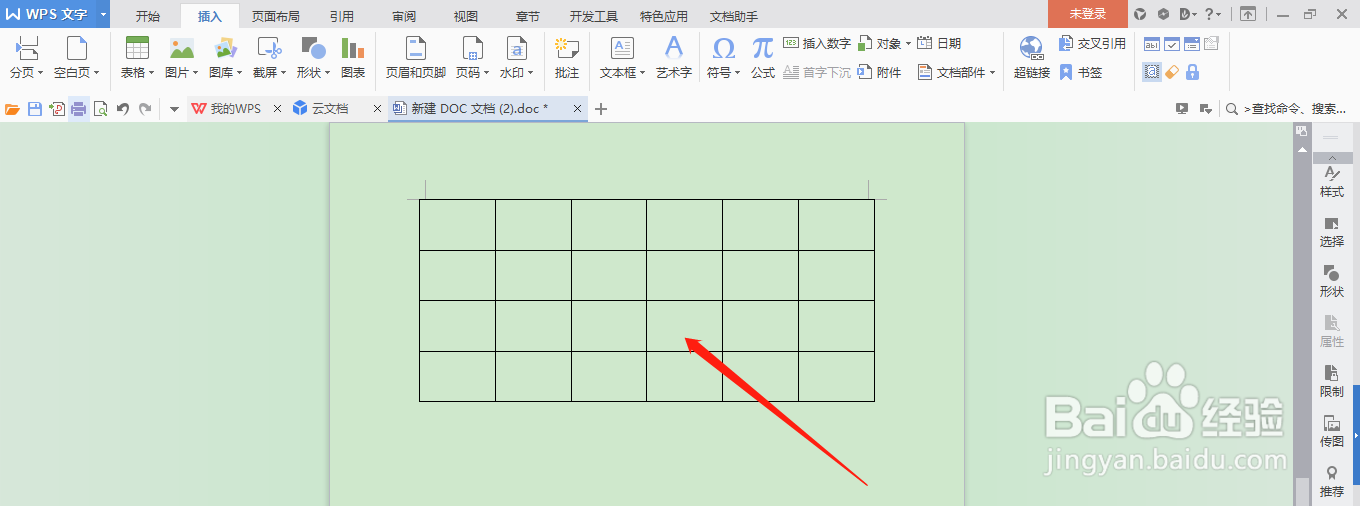Export to PDF icon in quick toolbar
Screen dimensions: 1360x506
[x=57, y=109]
